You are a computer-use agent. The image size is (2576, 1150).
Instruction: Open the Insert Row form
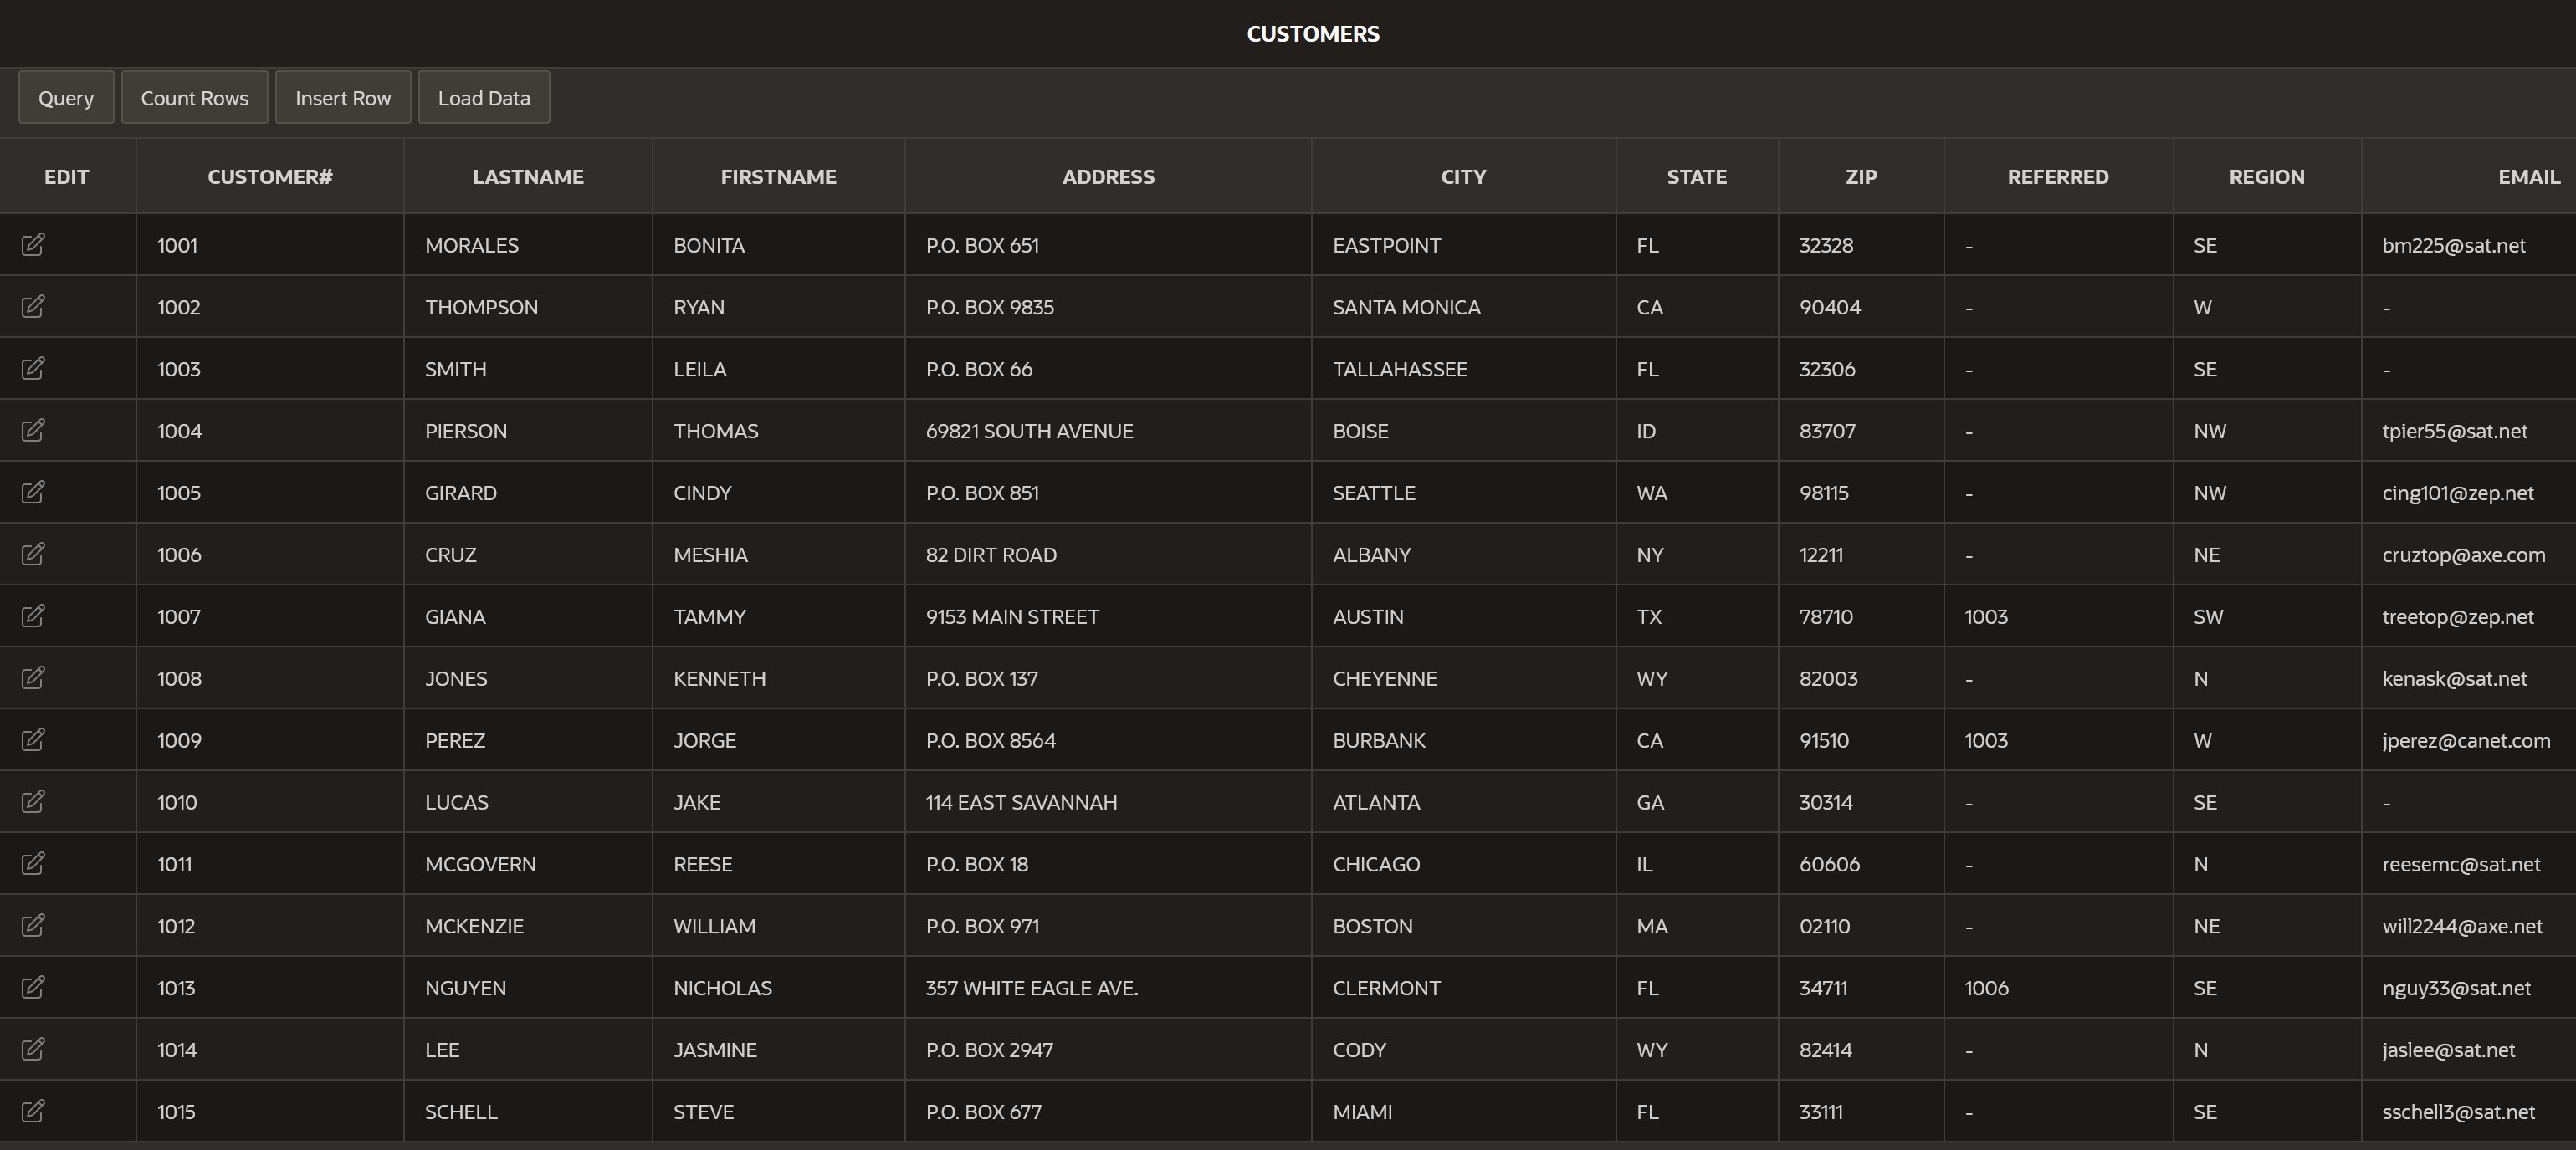(x=343, y=98)
